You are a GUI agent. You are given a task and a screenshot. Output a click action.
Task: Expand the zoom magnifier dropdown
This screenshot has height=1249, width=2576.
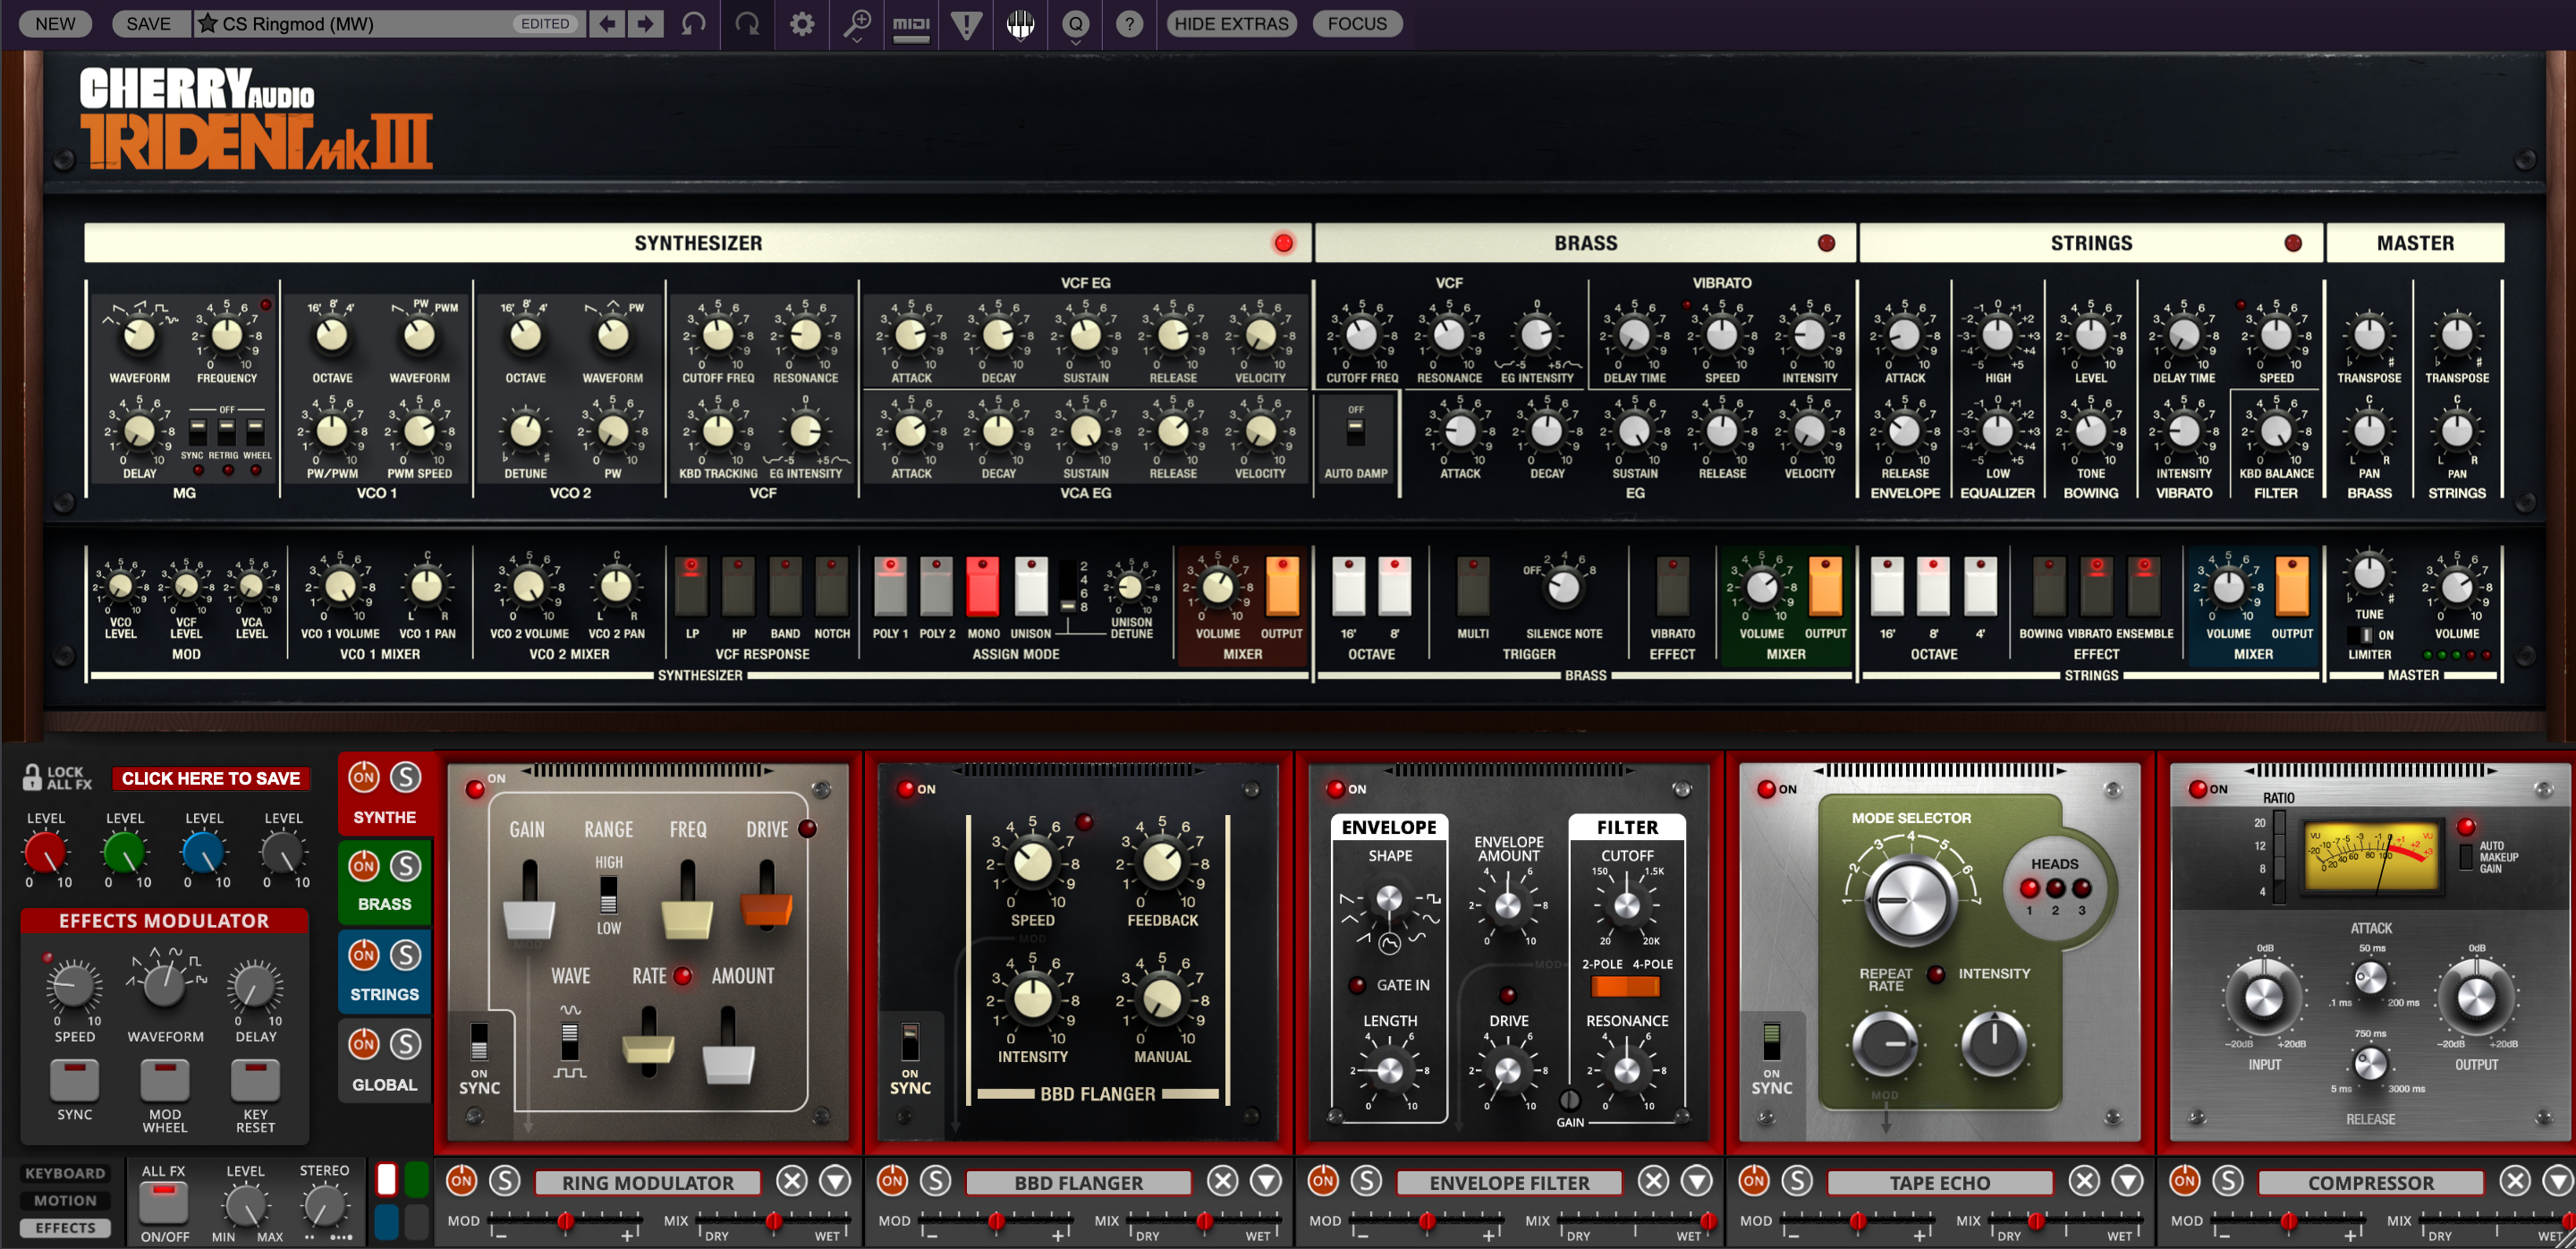(x=856, y=25)
